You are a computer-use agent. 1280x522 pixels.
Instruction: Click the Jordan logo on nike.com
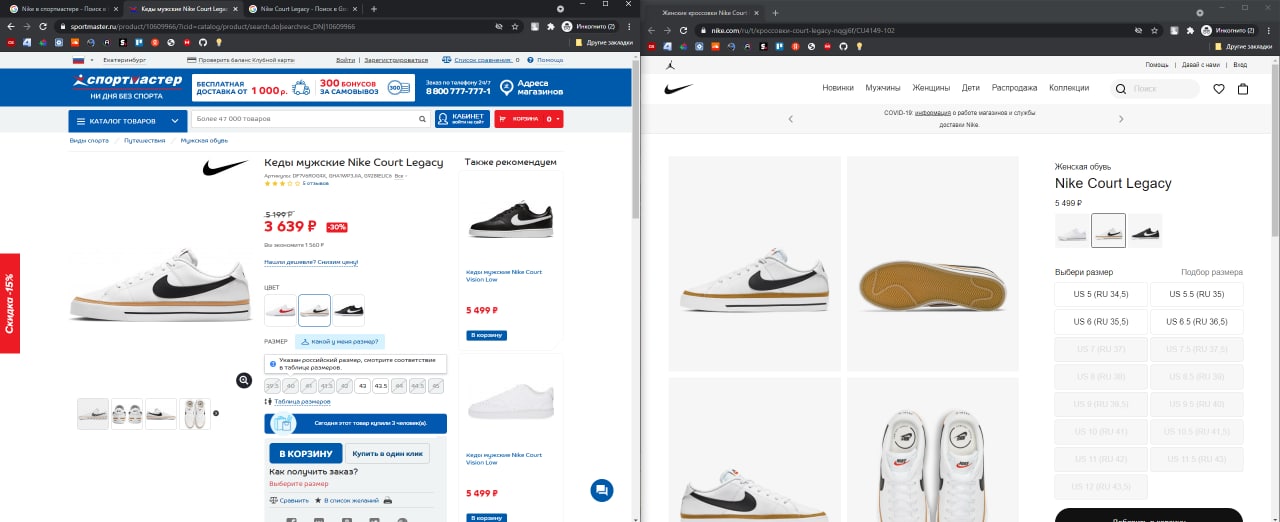[669, 64]
